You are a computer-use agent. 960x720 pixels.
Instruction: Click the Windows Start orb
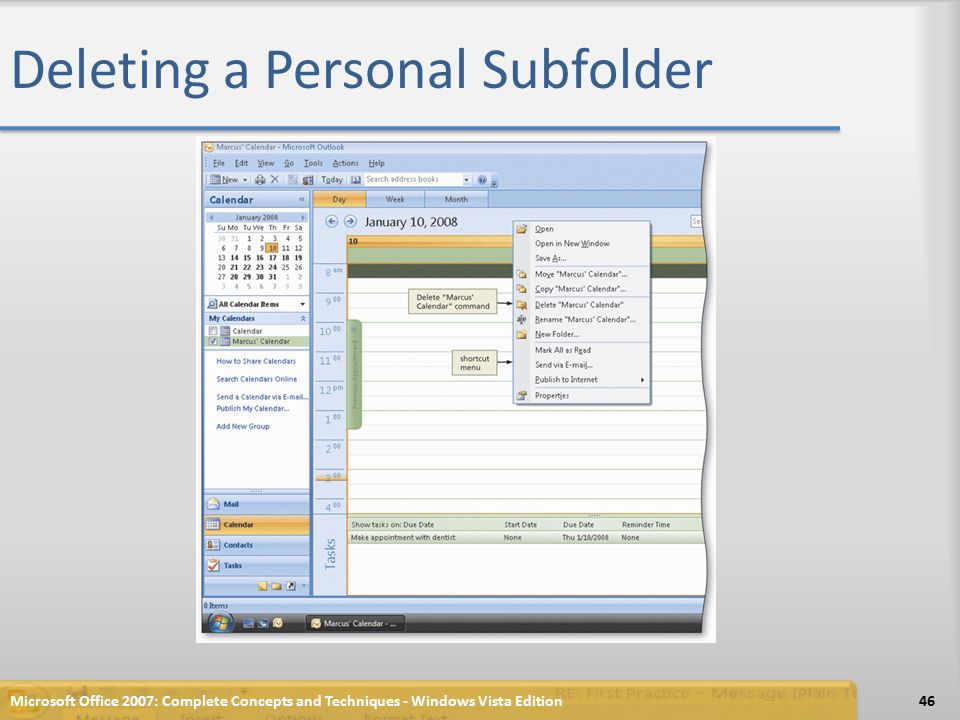point(220,623)
